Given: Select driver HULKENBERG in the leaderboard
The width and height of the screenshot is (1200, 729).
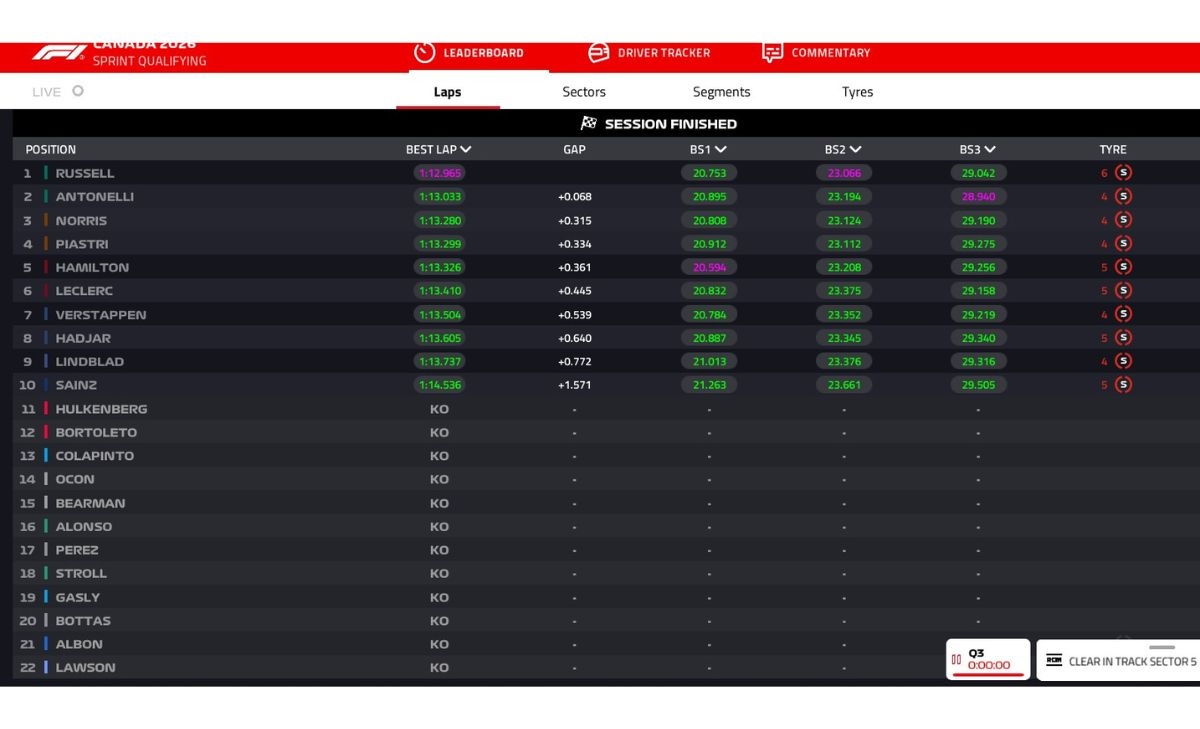Looking at the screenshot, I should coord(101,409).
